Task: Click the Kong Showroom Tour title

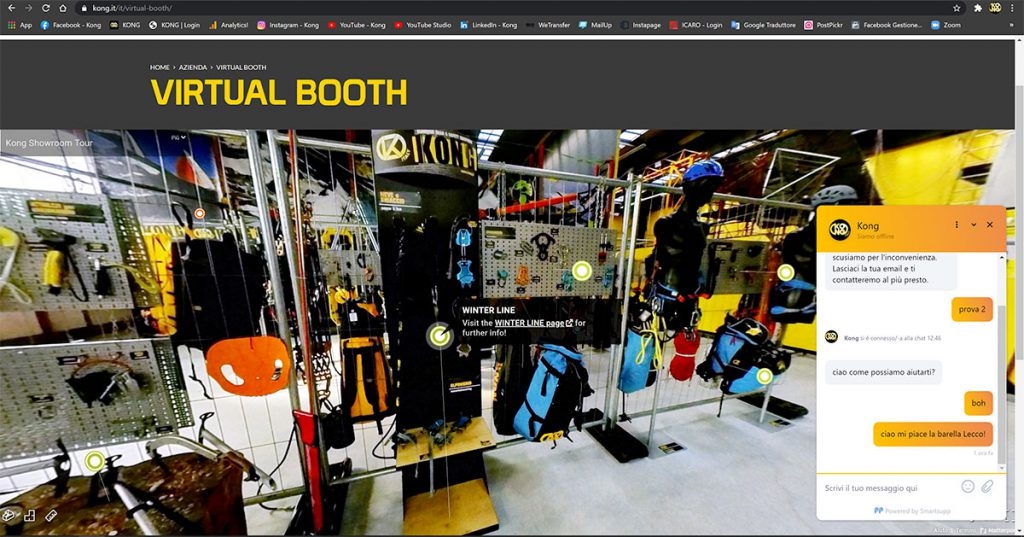Action: [49, 142]
